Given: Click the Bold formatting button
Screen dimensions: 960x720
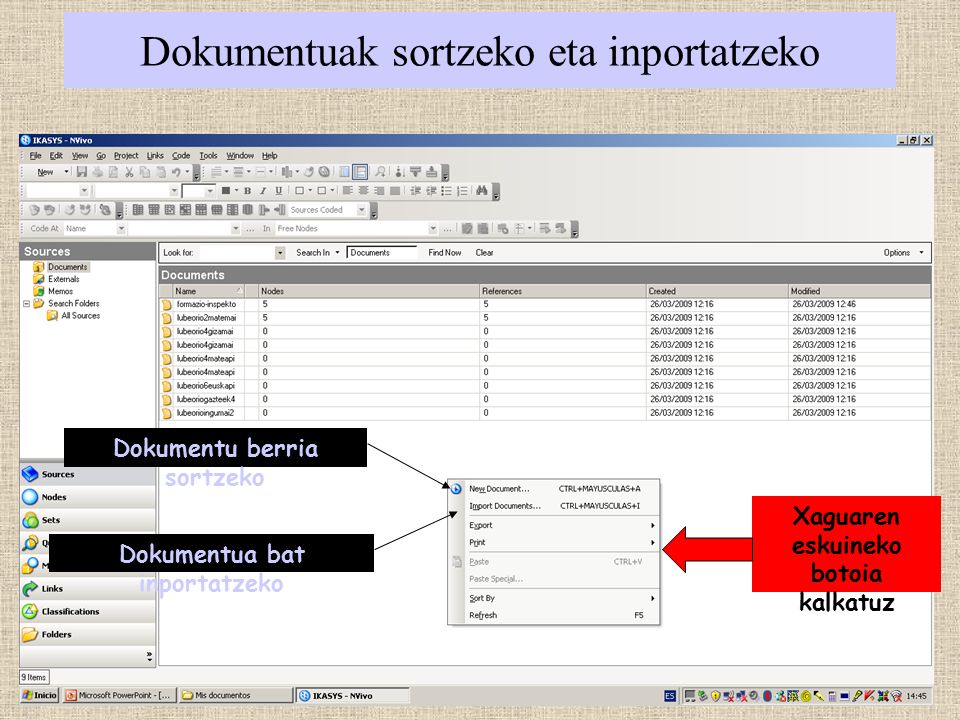Looking at the screenshot, I should (247, 191).
